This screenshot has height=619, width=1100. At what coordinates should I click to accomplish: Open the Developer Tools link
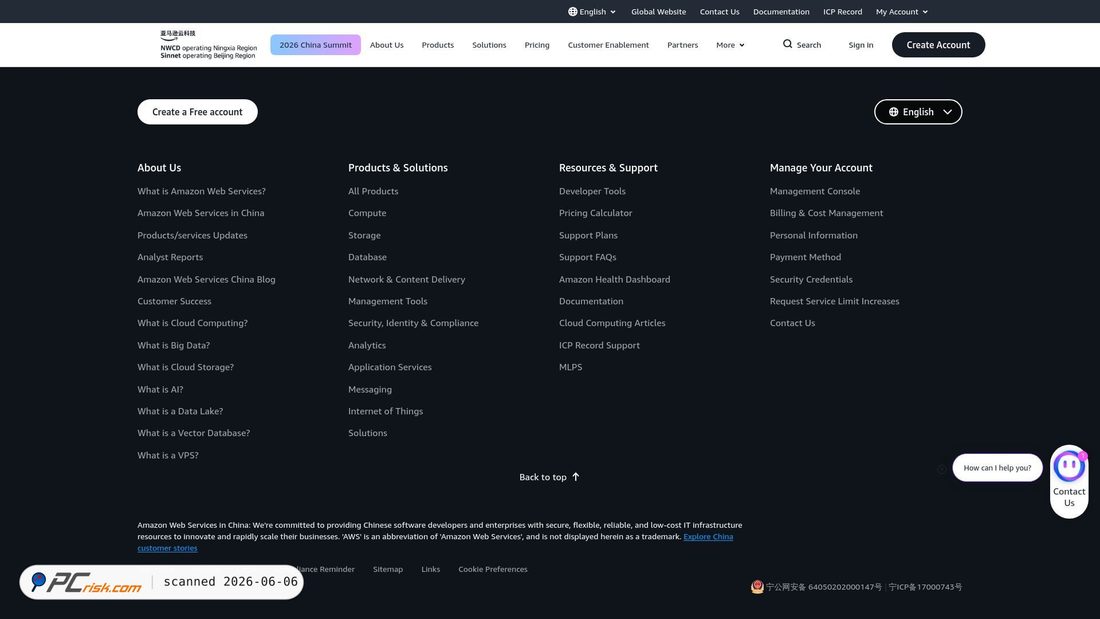592,191
